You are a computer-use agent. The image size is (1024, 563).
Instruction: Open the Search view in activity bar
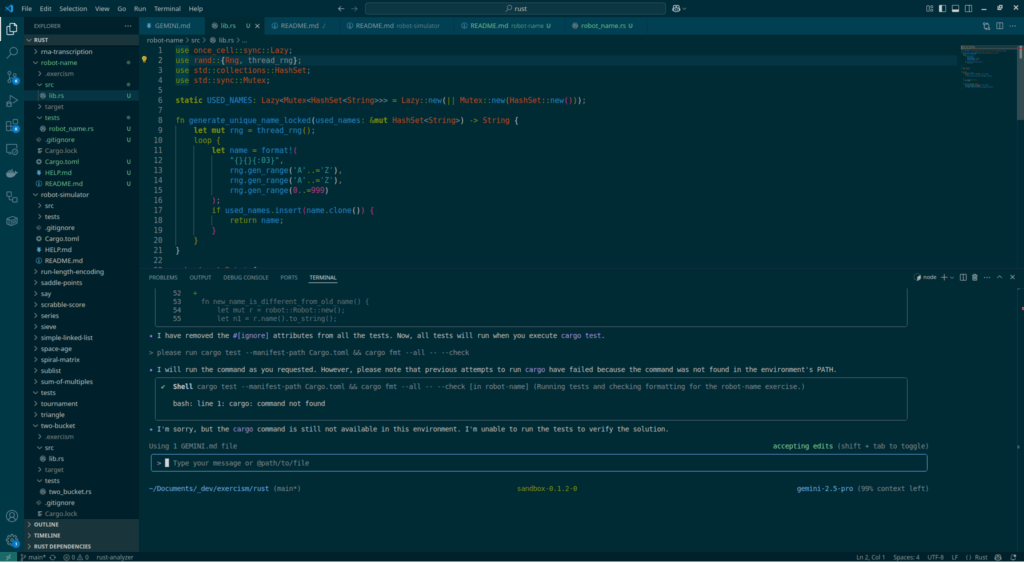pos(12,52)
